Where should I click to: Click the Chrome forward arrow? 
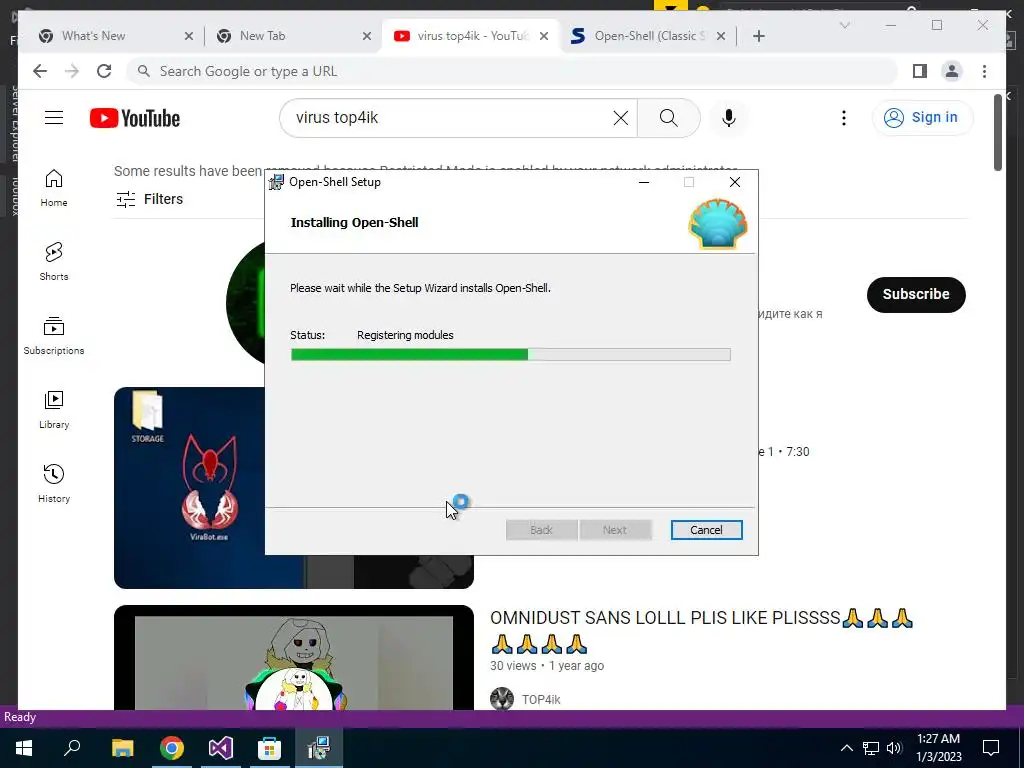(72, 71)
